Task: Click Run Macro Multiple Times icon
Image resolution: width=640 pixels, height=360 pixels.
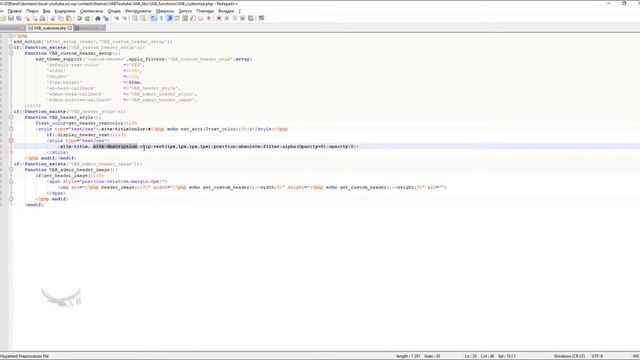Action: point(242,18)
